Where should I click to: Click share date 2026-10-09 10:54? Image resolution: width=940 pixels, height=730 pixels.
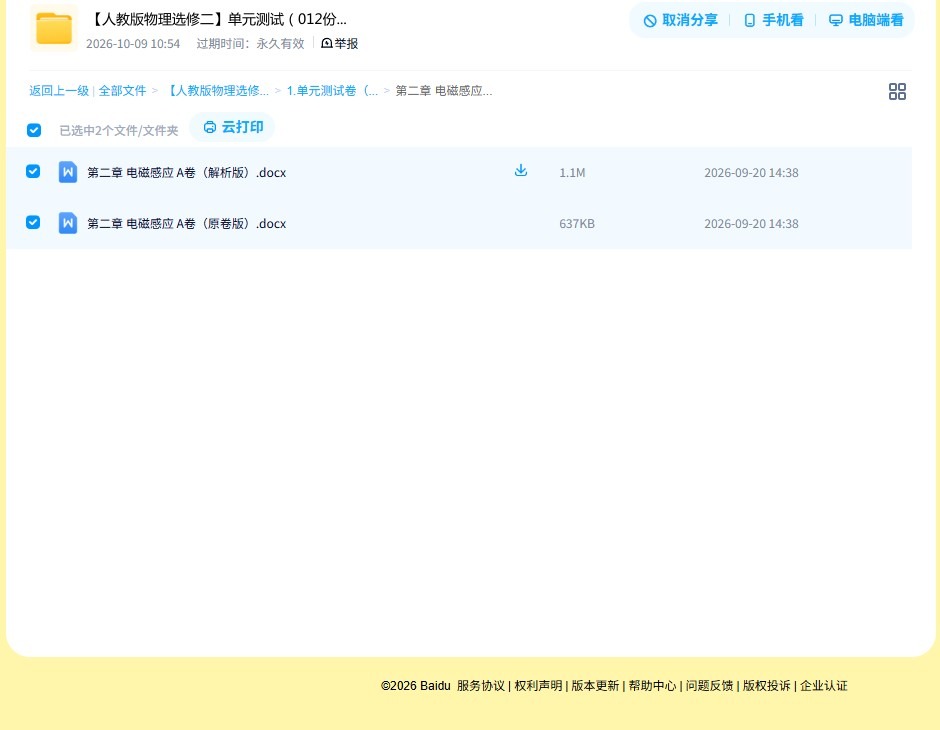pos(133,44)
